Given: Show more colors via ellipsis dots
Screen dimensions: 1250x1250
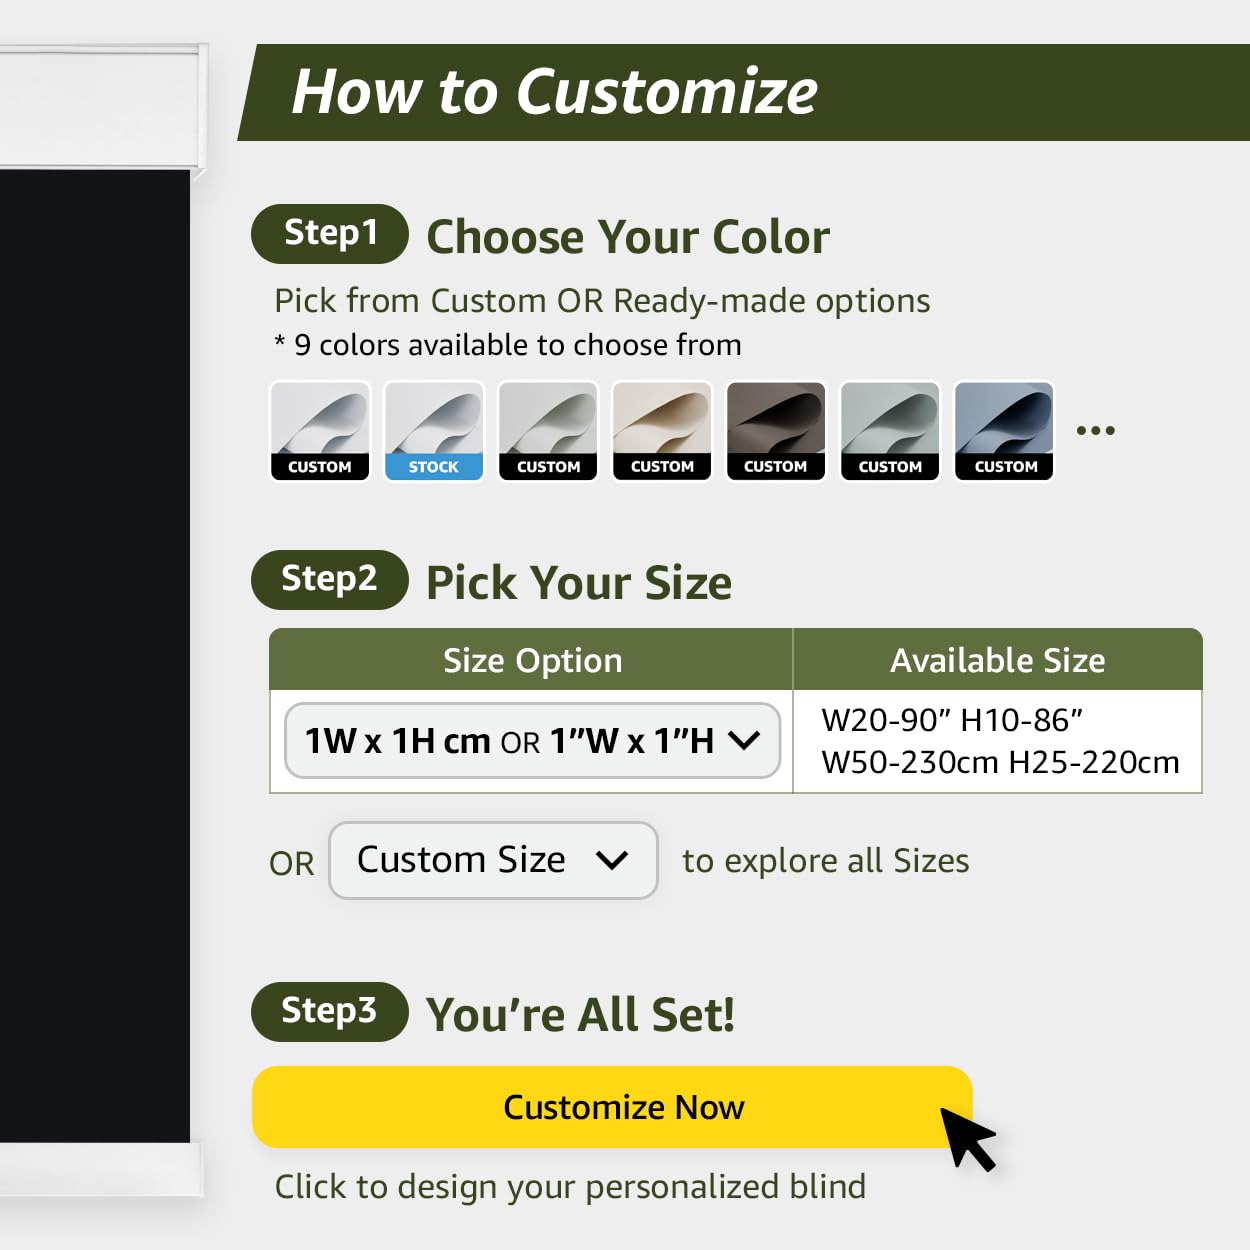Looking at the screenshot, I should pyautogui.click(x=1095, y=431).
